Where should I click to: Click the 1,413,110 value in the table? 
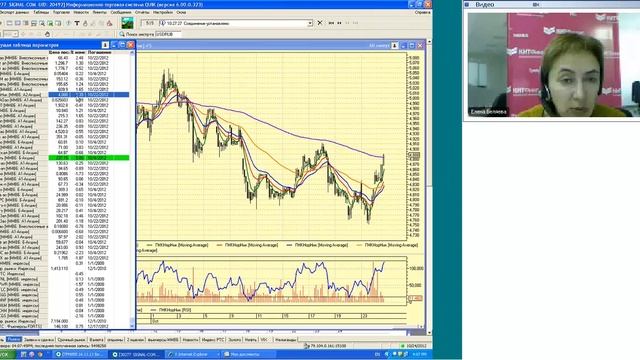click(x=59, y=269)
